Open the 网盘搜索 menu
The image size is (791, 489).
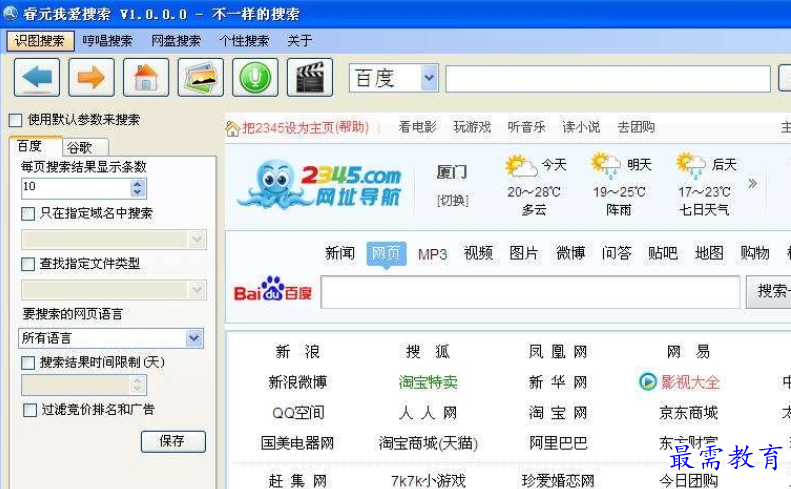point(176,41)
